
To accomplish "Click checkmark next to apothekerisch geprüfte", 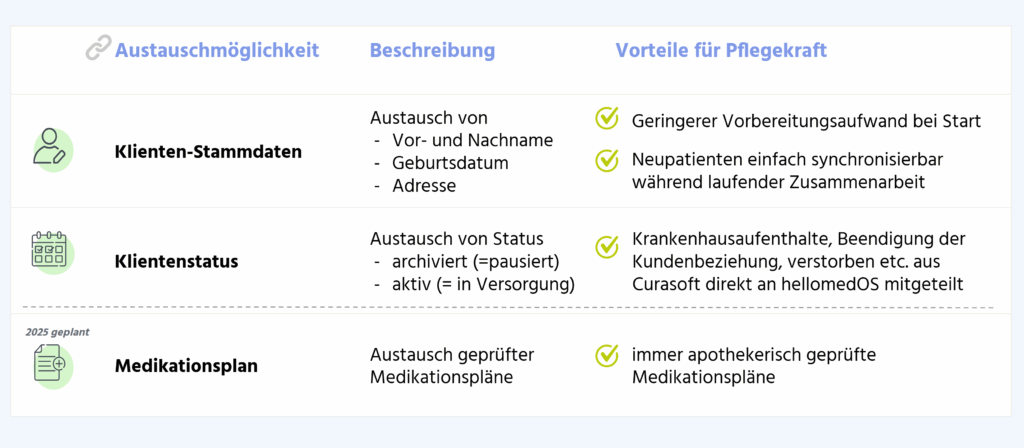I will 607,354.
